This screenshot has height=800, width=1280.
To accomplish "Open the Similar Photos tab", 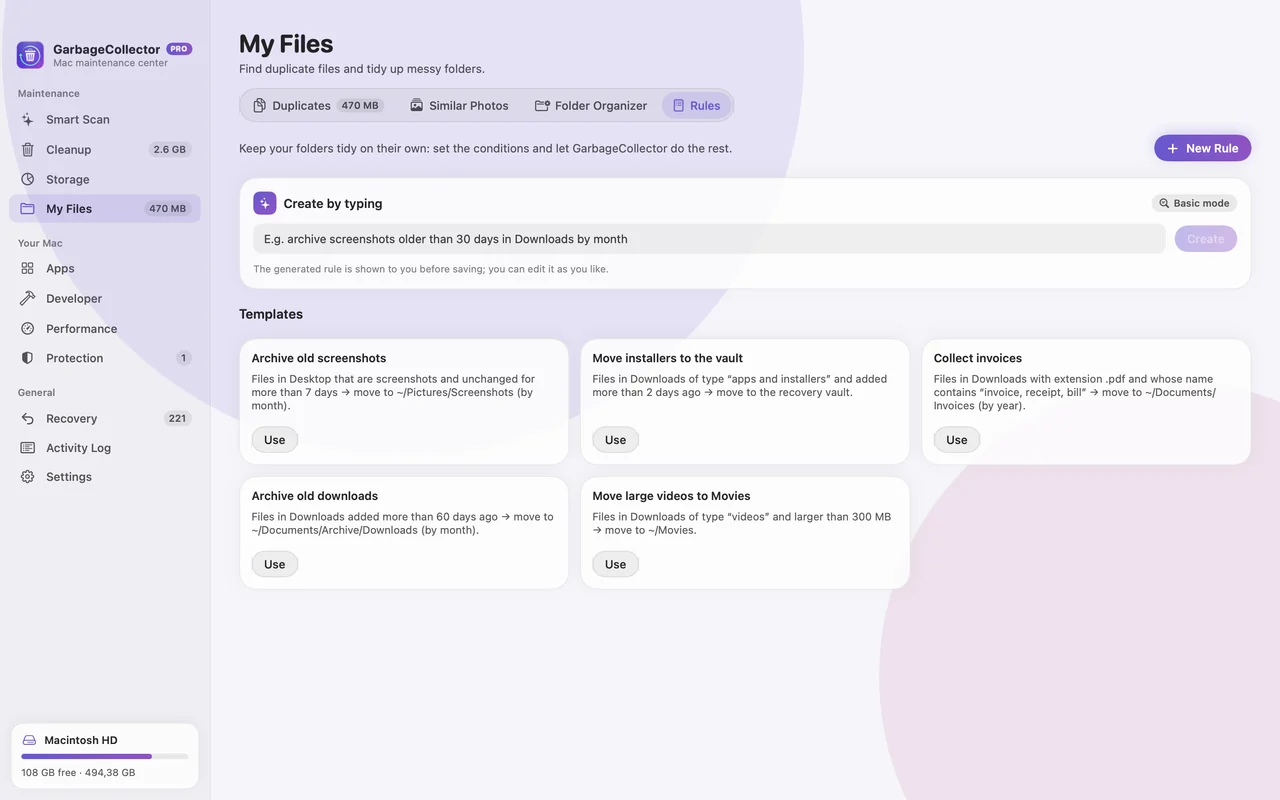I will point(459,106).
